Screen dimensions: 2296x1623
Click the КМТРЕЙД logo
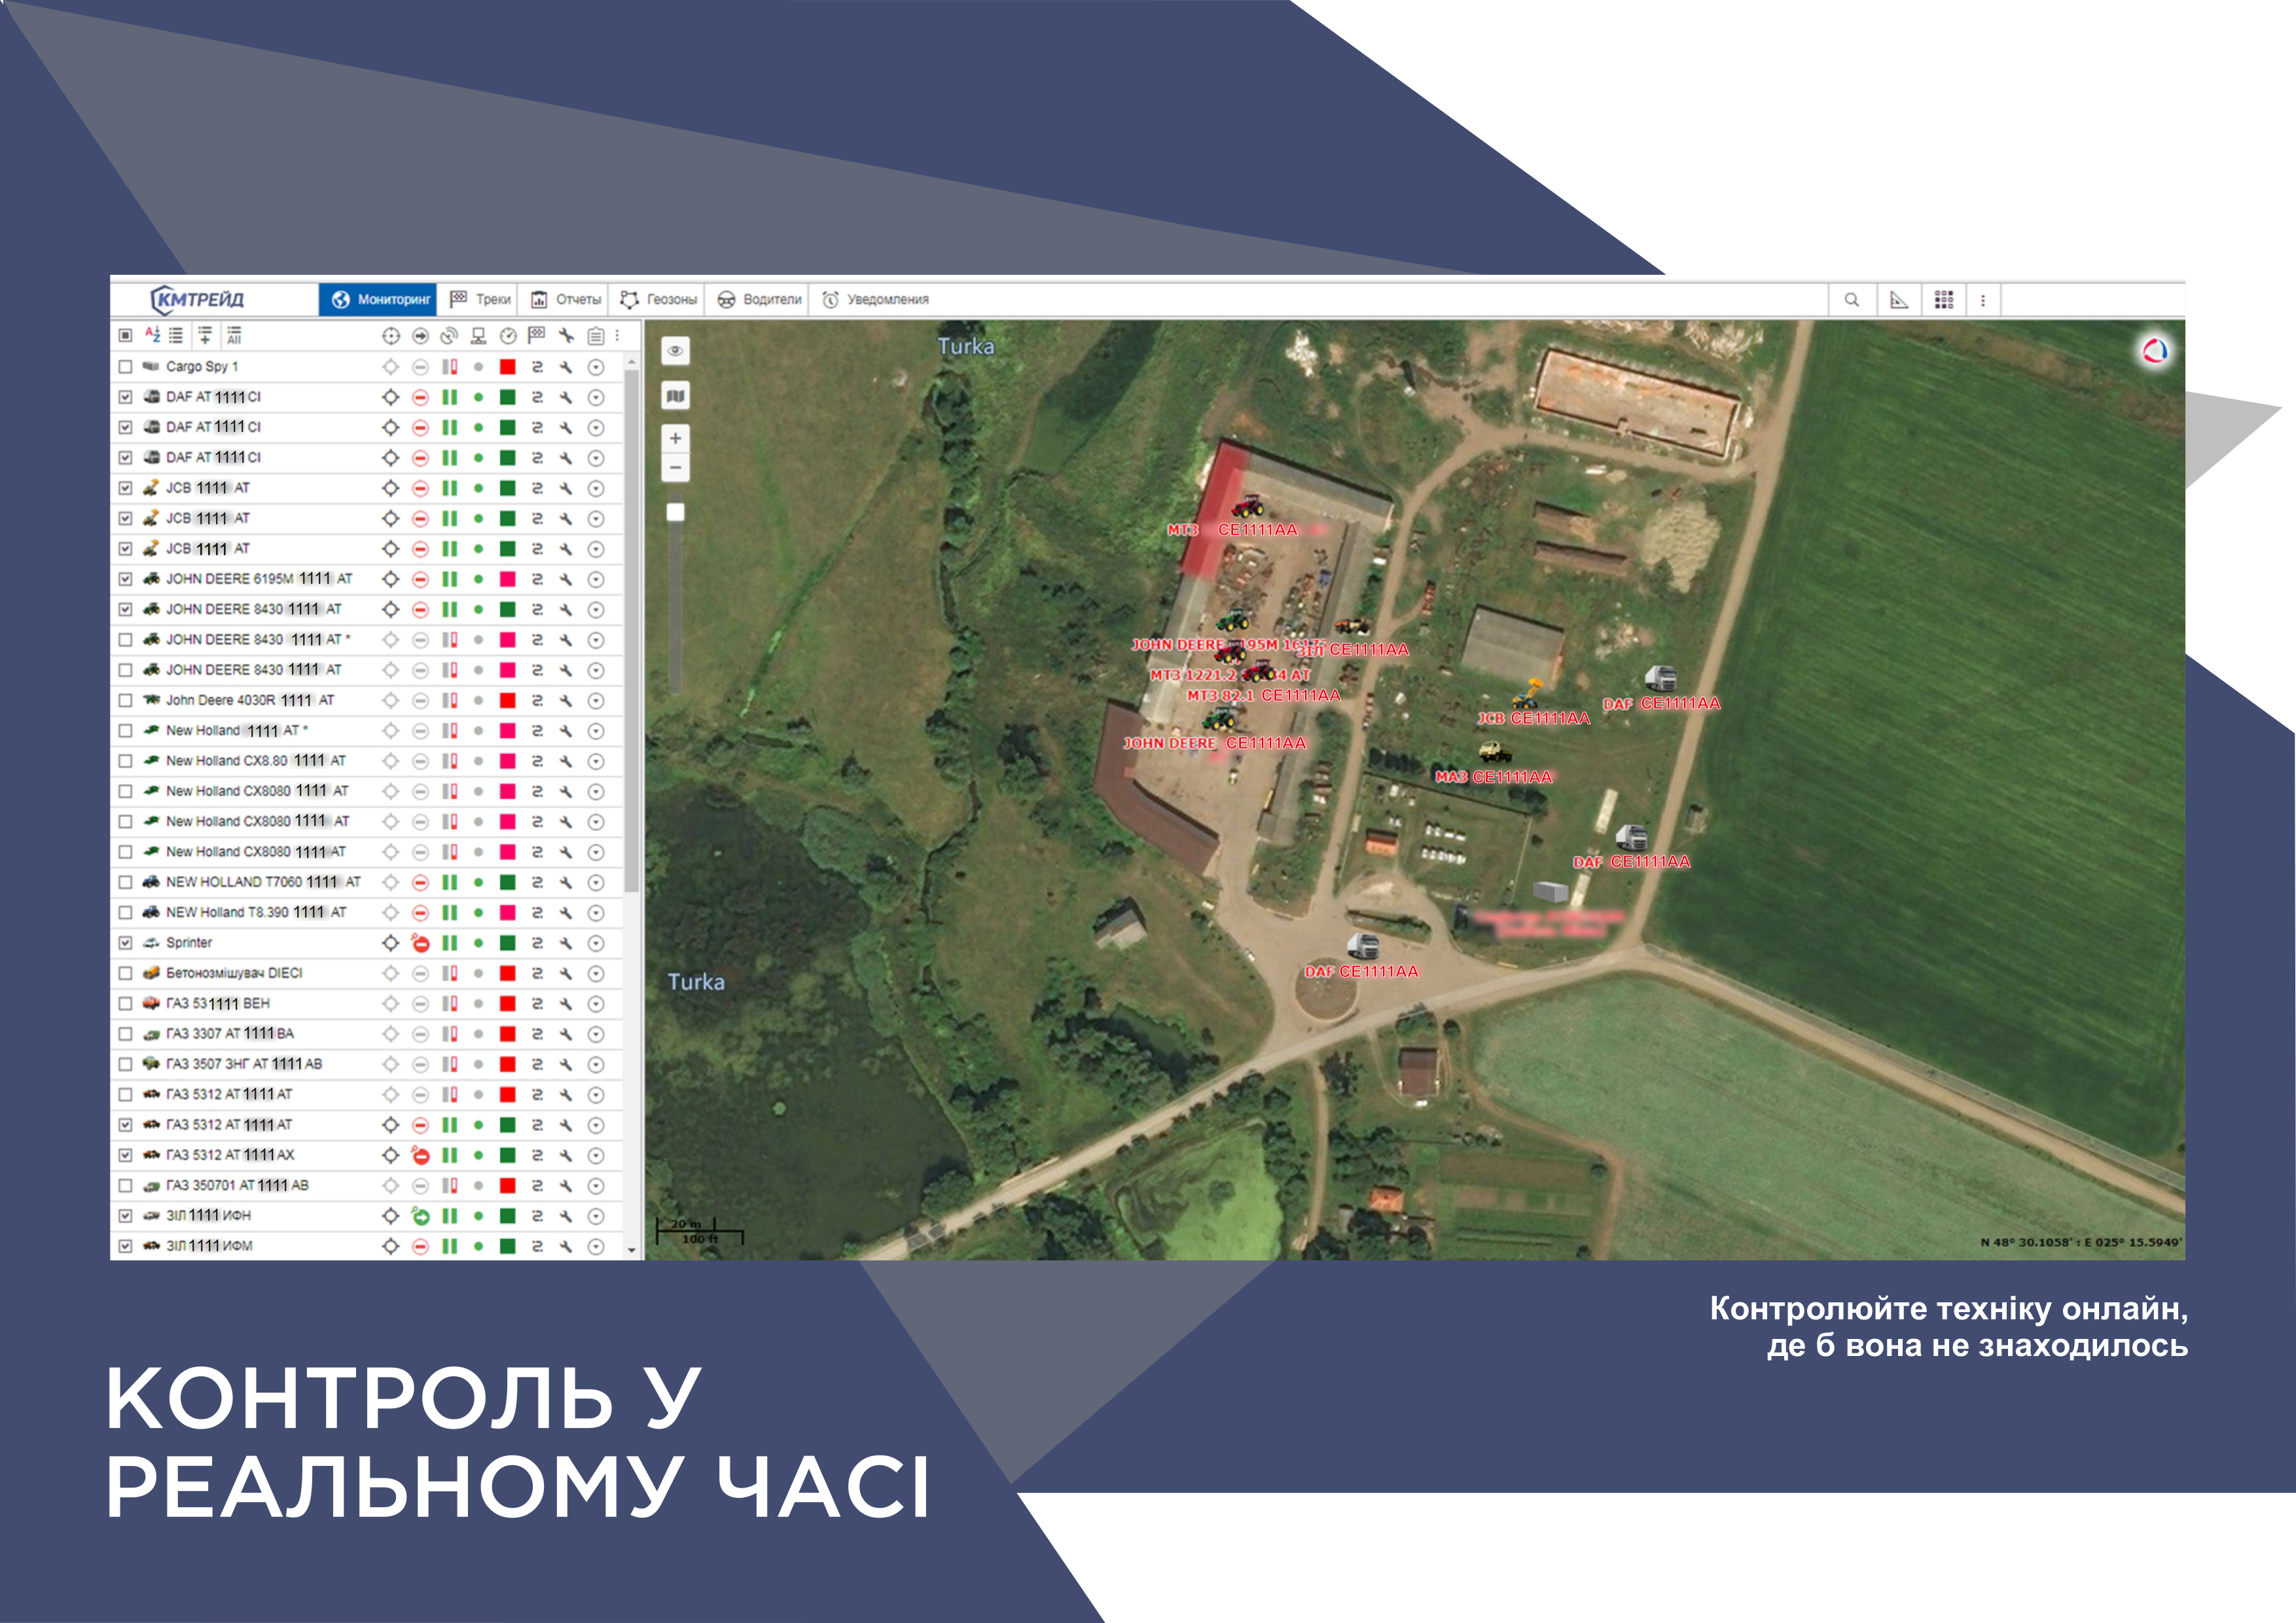[197, 299]
